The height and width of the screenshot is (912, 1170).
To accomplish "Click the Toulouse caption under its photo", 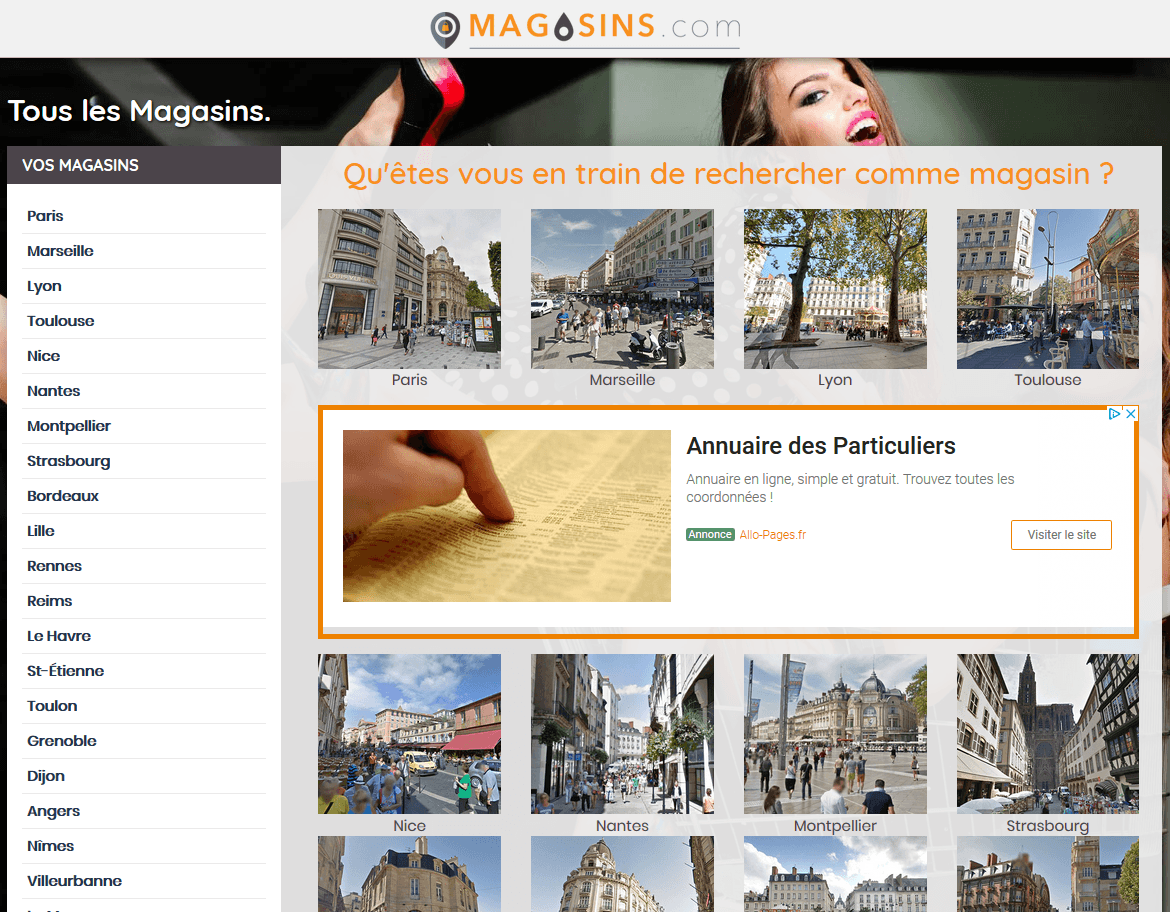I will point(1048,380).
